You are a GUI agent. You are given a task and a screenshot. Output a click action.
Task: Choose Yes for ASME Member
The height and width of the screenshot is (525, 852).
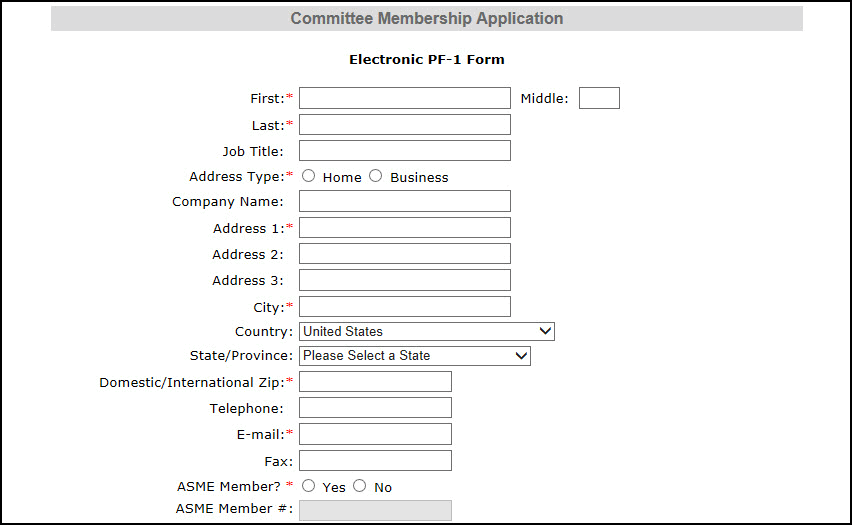(309, 486)
